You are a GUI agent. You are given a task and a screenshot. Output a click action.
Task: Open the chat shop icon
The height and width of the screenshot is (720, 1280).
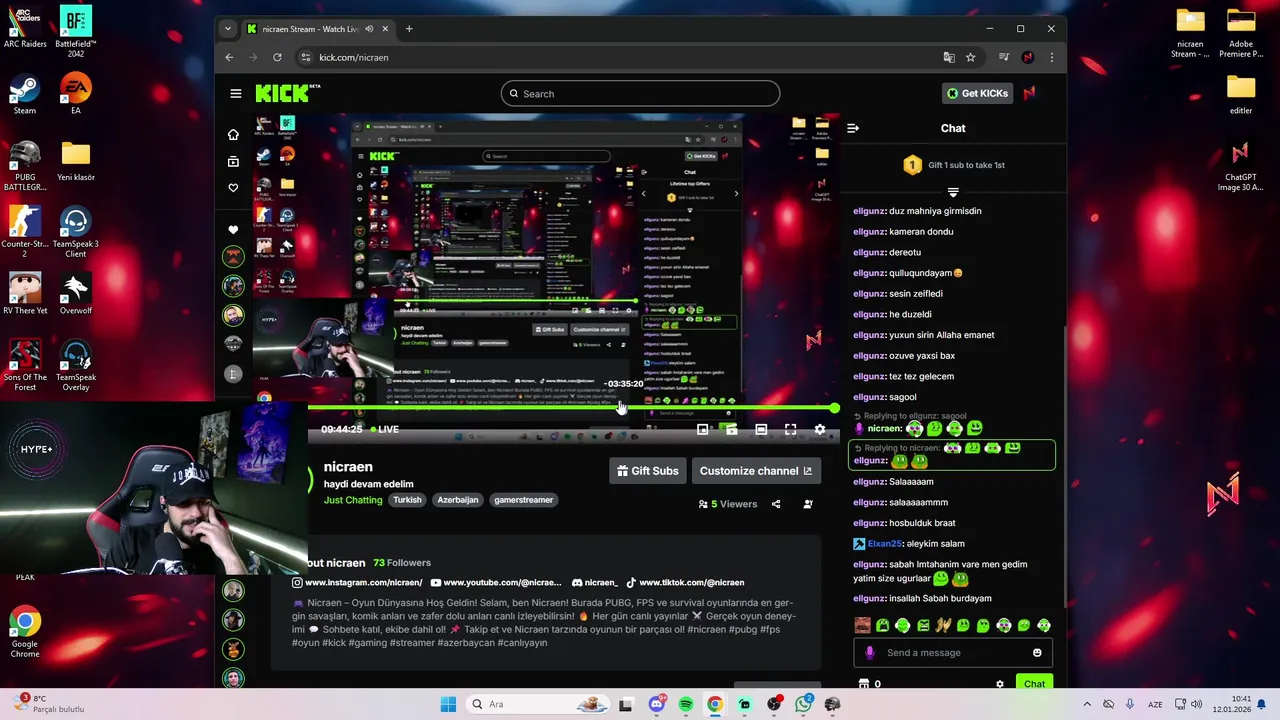(864, 684)
